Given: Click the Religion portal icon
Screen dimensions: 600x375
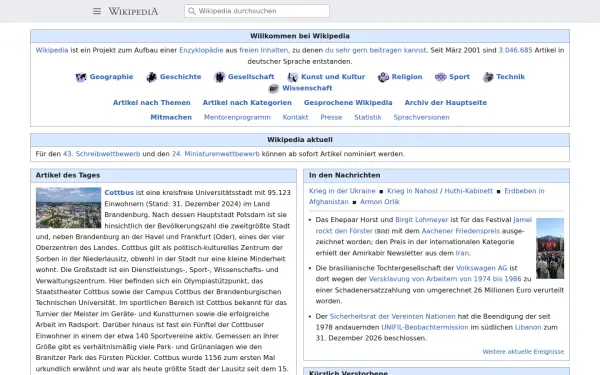Looking at the screenshot, I should pyautogui.click(x=383, y=77).
